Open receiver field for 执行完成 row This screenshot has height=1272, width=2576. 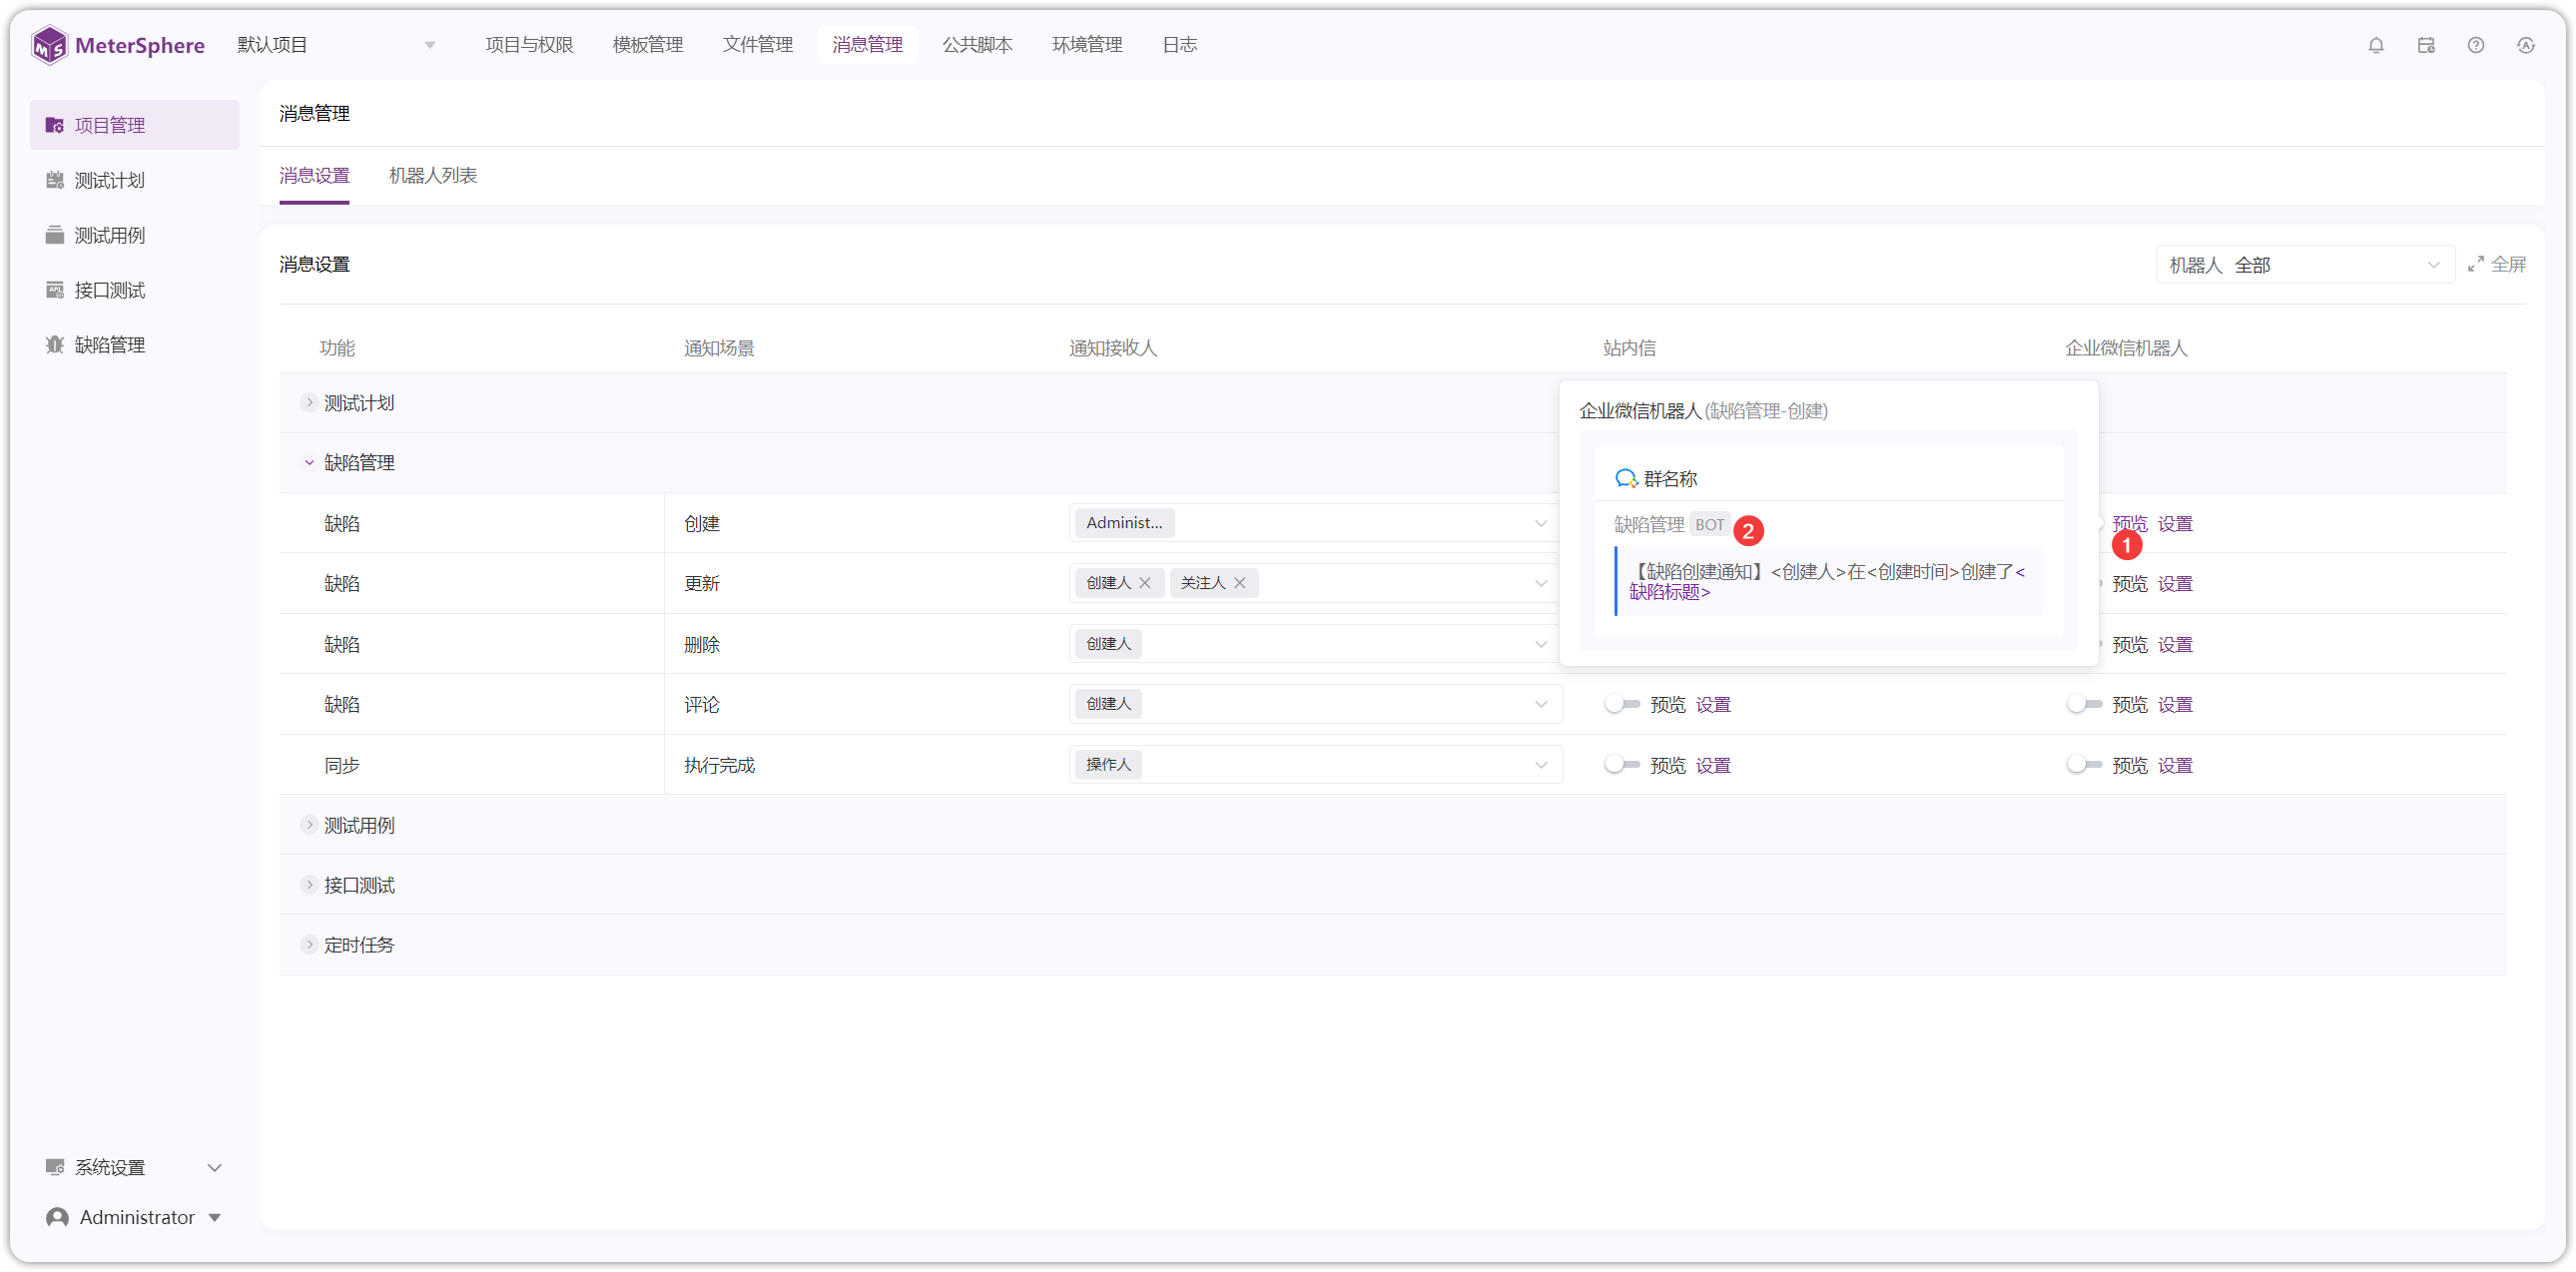(x=1314, y=765)
